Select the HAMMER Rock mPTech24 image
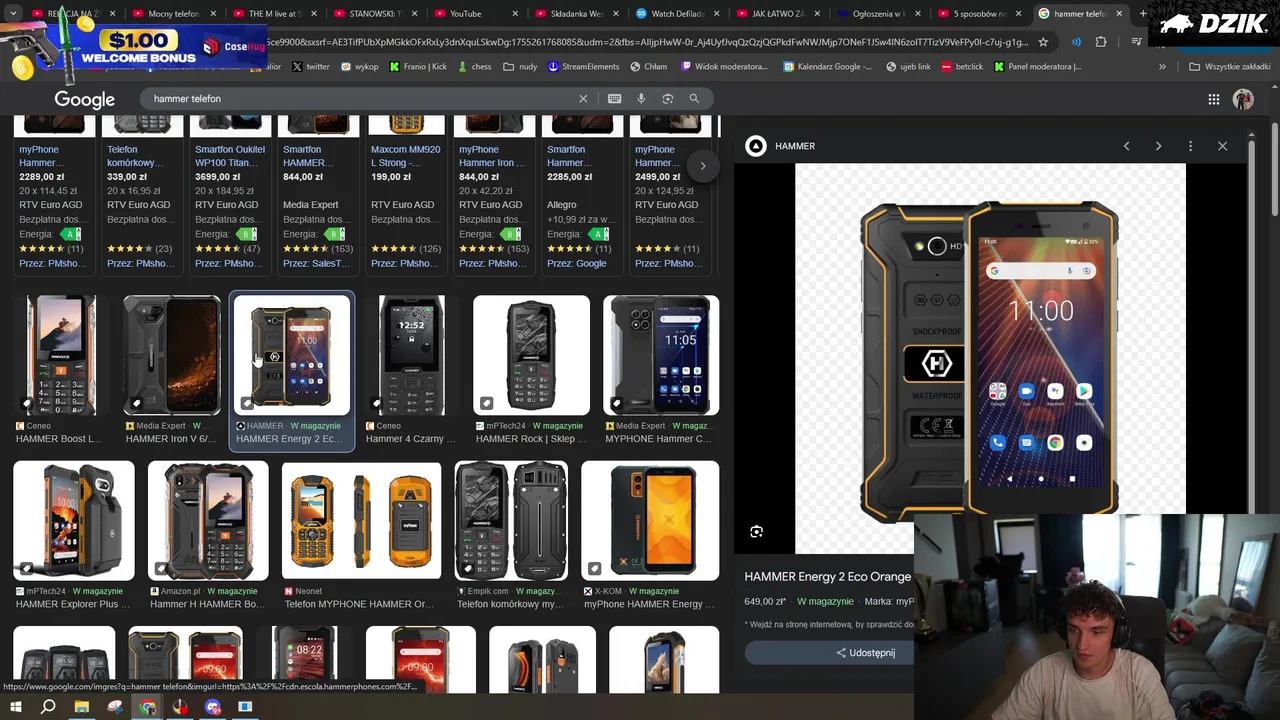 pos(531,355)
